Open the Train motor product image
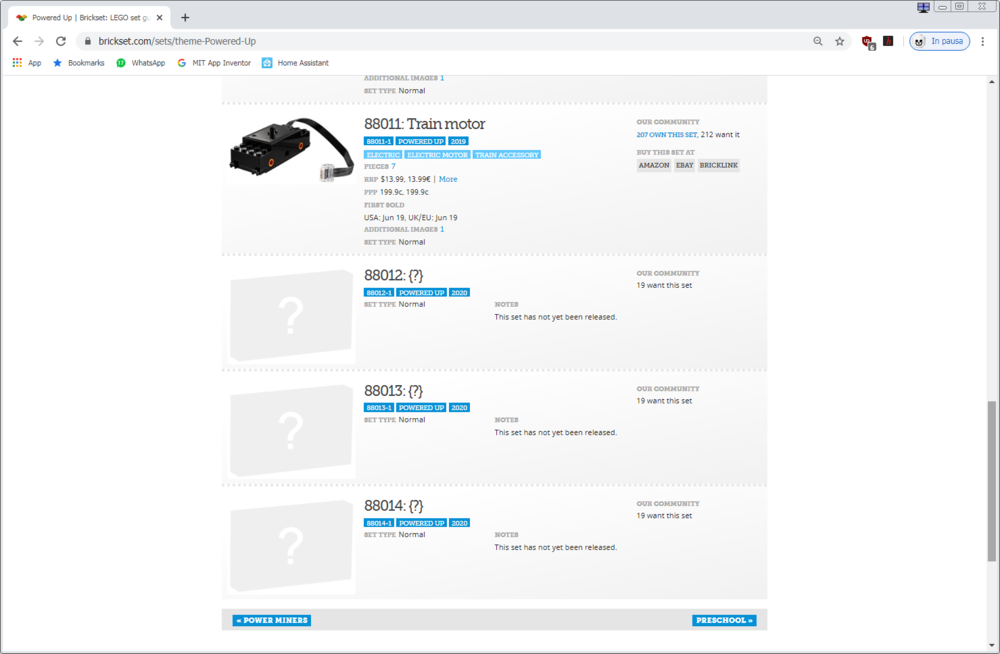 point(291,149)
